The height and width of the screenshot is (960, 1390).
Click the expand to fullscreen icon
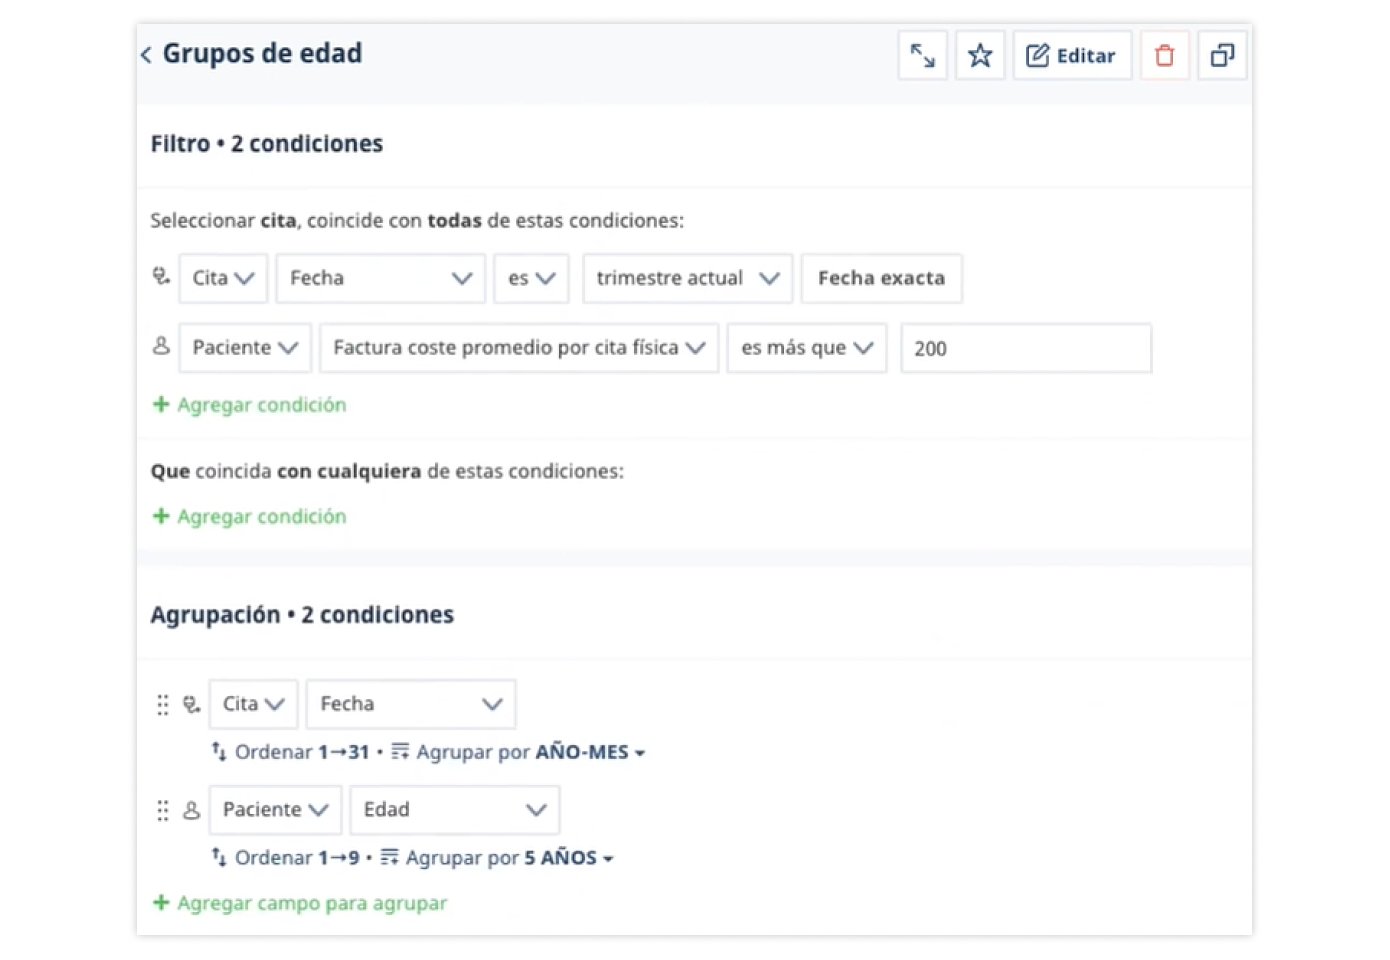pos(922,55)
